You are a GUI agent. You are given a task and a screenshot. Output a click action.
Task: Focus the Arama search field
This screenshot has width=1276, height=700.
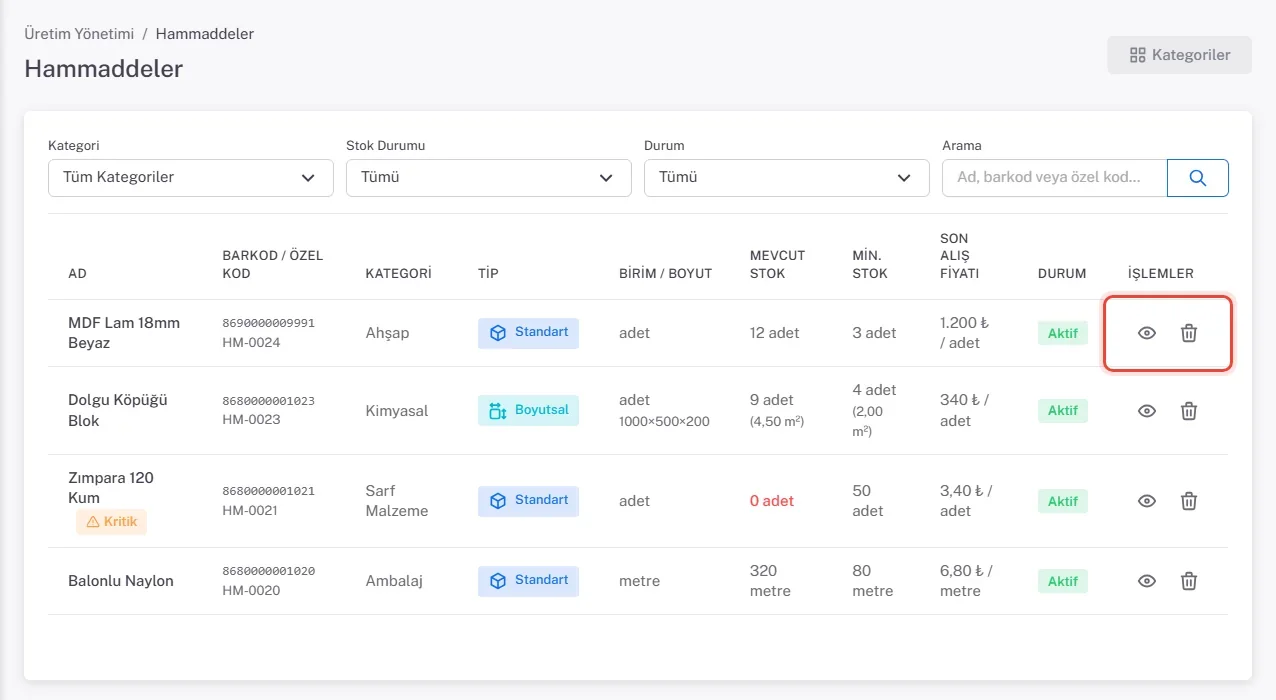pos(1055,178)
